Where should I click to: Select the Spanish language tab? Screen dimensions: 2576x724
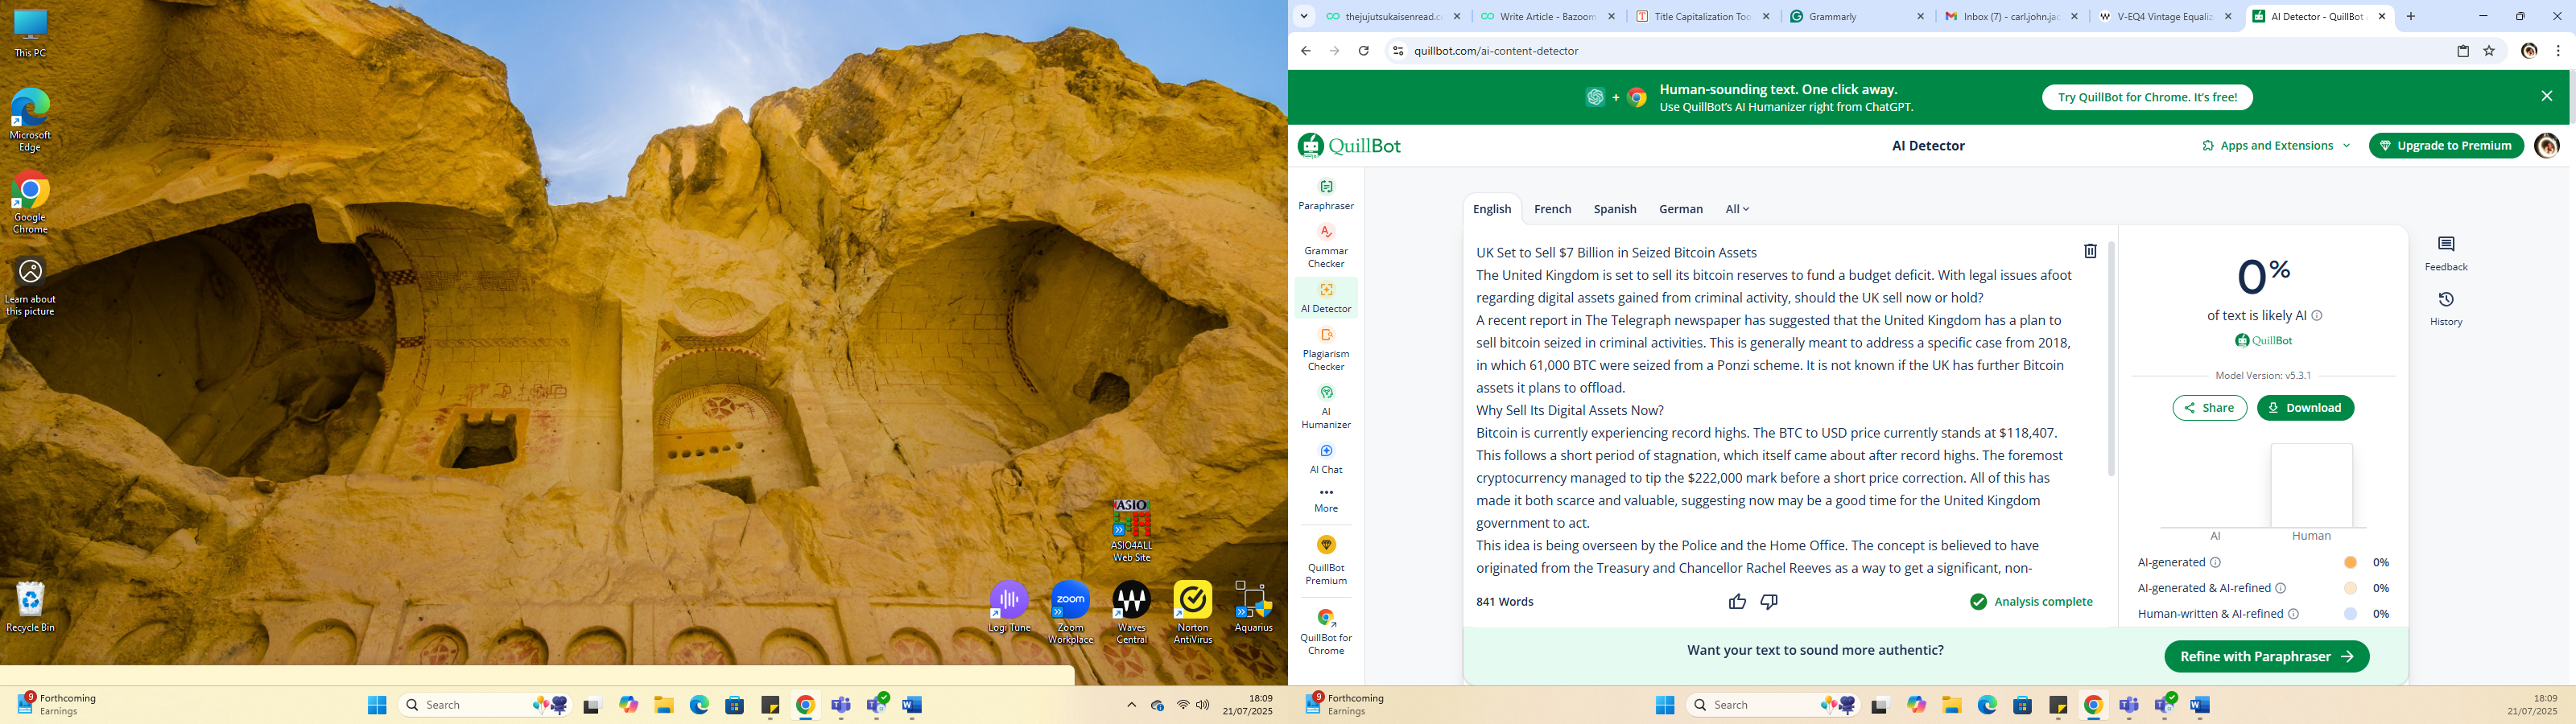coord(1615,209)
